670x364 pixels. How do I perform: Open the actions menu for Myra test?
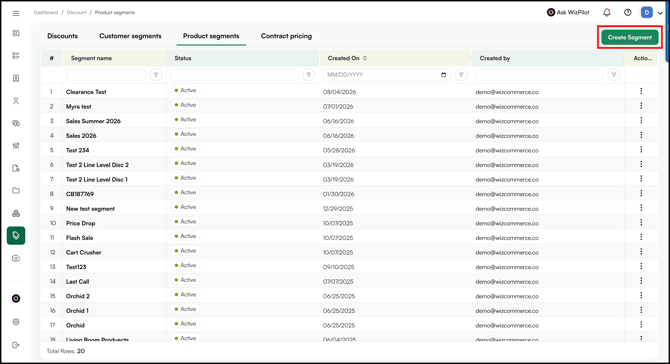pos(641,106)
